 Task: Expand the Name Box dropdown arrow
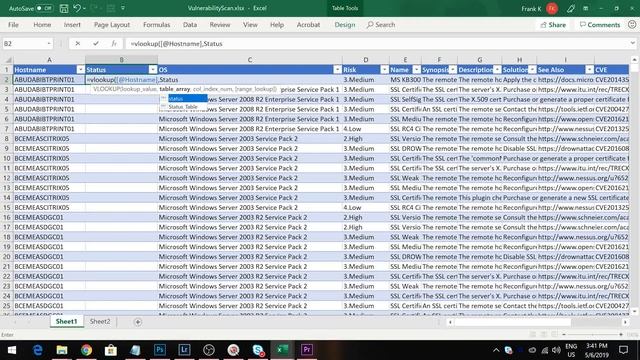[49, 43]
